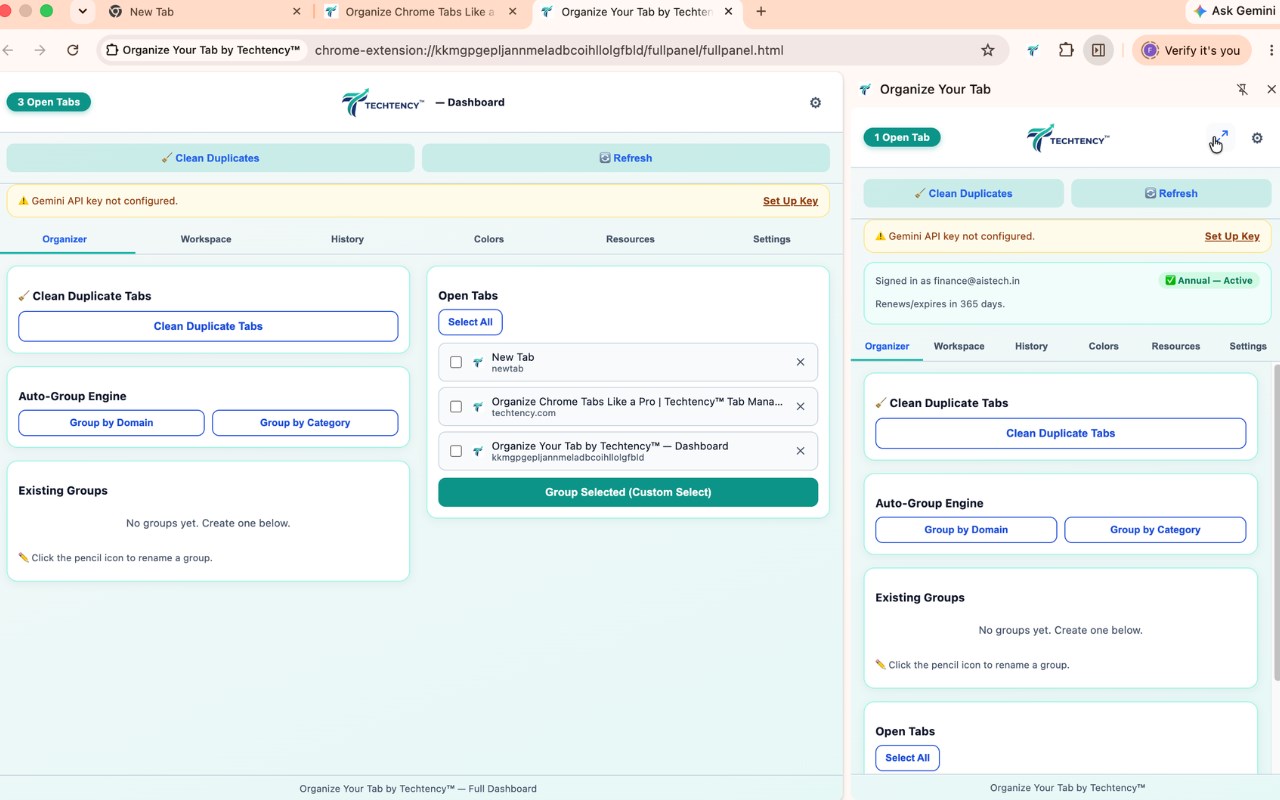
Task: Close the New Tab entry in Open Tabs list
Action: click(800, 362)
